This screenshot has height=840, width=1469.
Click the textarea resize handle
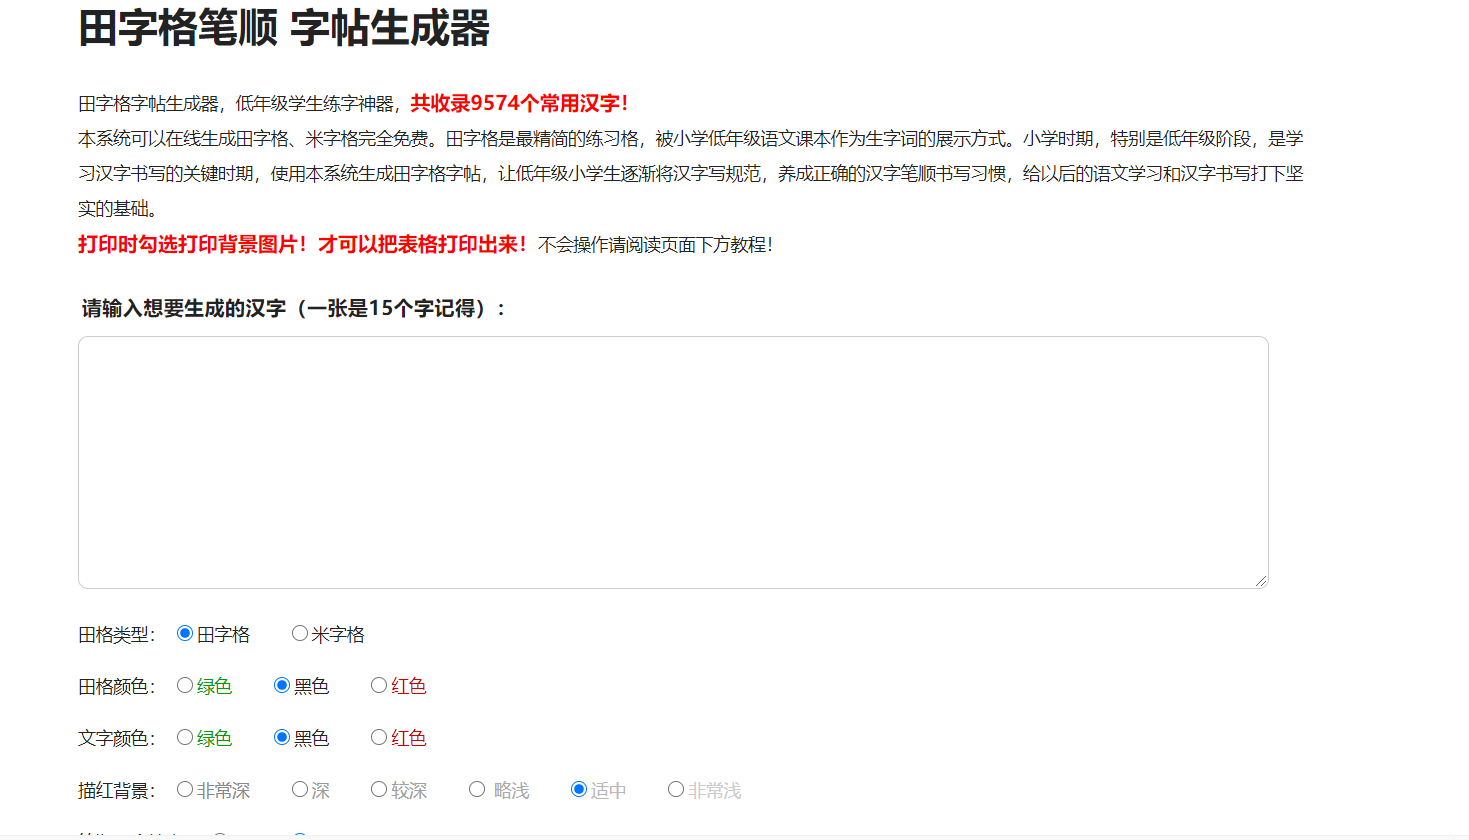point(1261,583)
